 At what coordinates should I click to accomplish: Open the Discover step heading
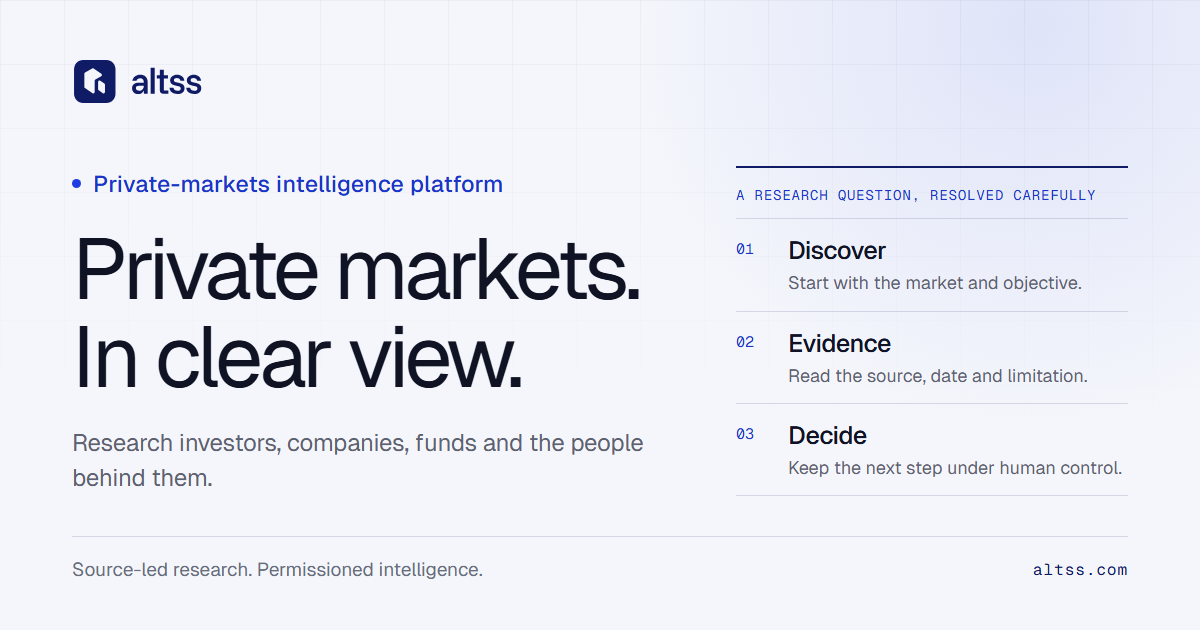pyautogui.click(x=837, y=250)
